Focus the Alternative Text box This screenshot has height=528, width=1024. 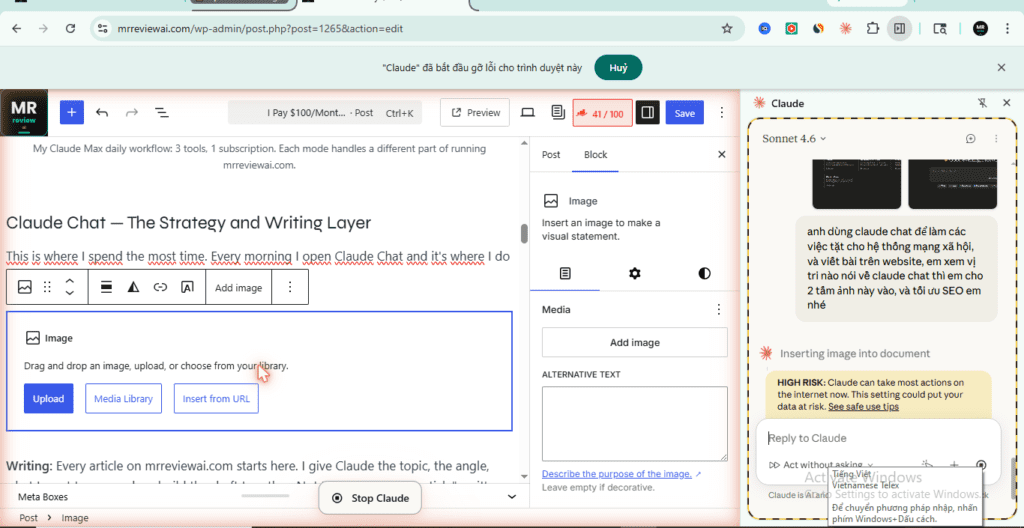click(x=635, y=423)
